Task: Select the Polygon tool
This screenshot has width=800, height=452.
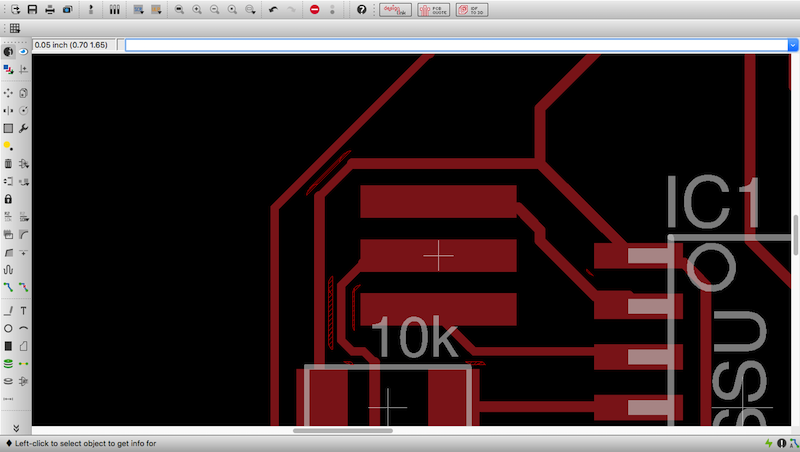Action: pyautogui.click(x=23, y=346)
